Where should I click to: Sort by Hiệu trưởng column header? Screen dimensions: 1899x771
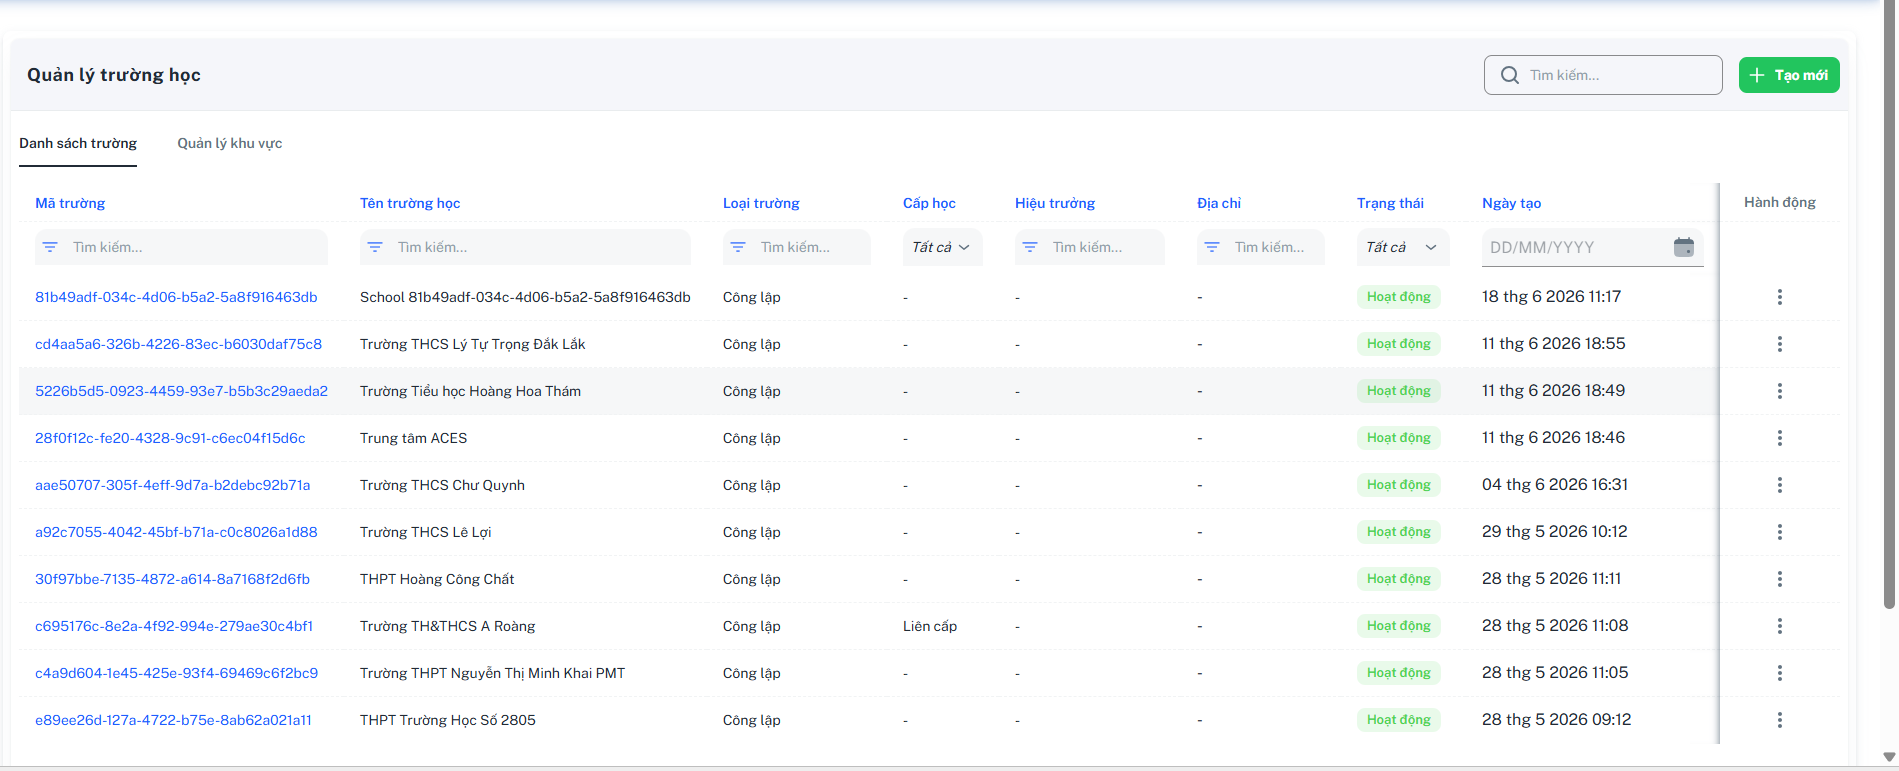1055,203
